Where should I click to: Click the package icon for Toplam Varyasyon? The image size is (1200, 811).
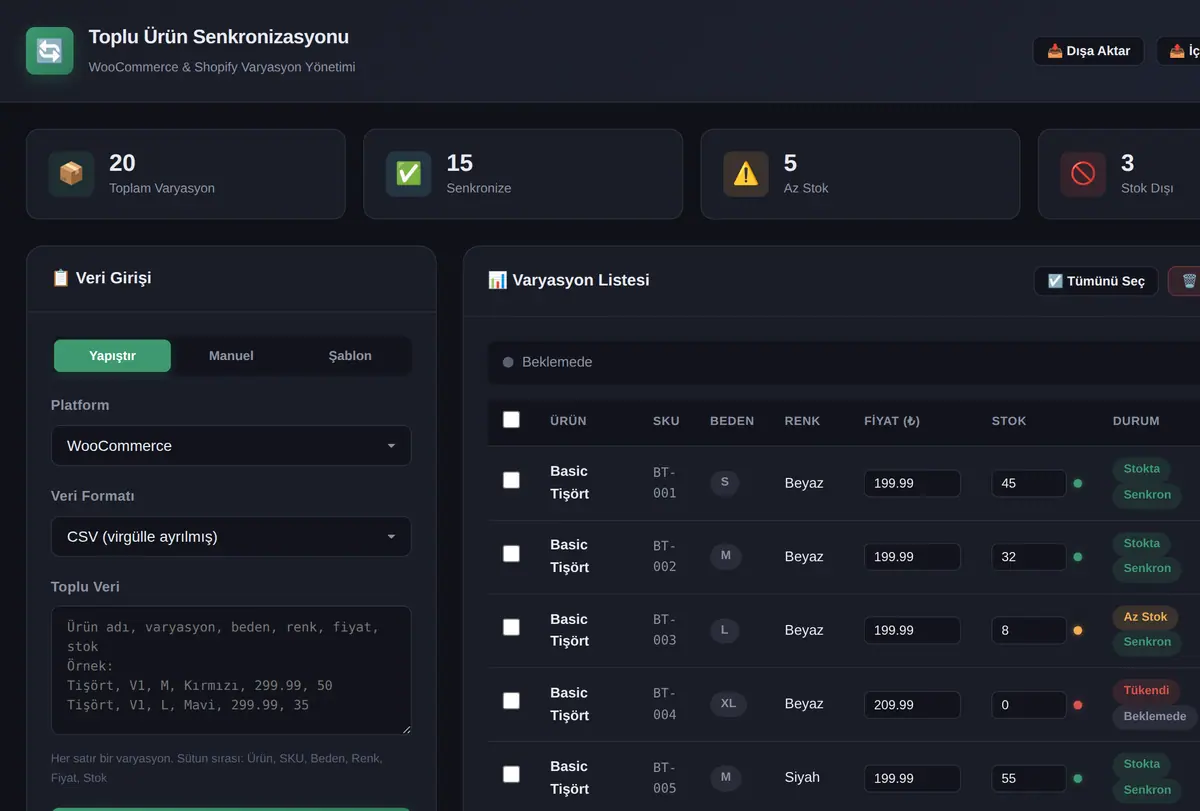(x=71, y=174)
